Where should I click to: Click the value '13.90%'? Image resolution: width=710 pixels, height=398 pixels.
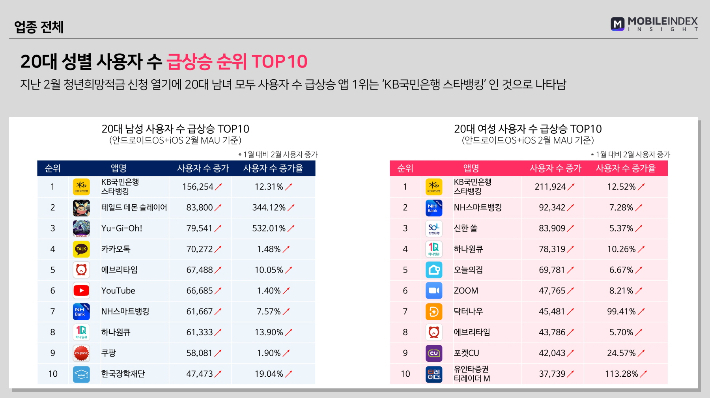click(x=269, y=332)
